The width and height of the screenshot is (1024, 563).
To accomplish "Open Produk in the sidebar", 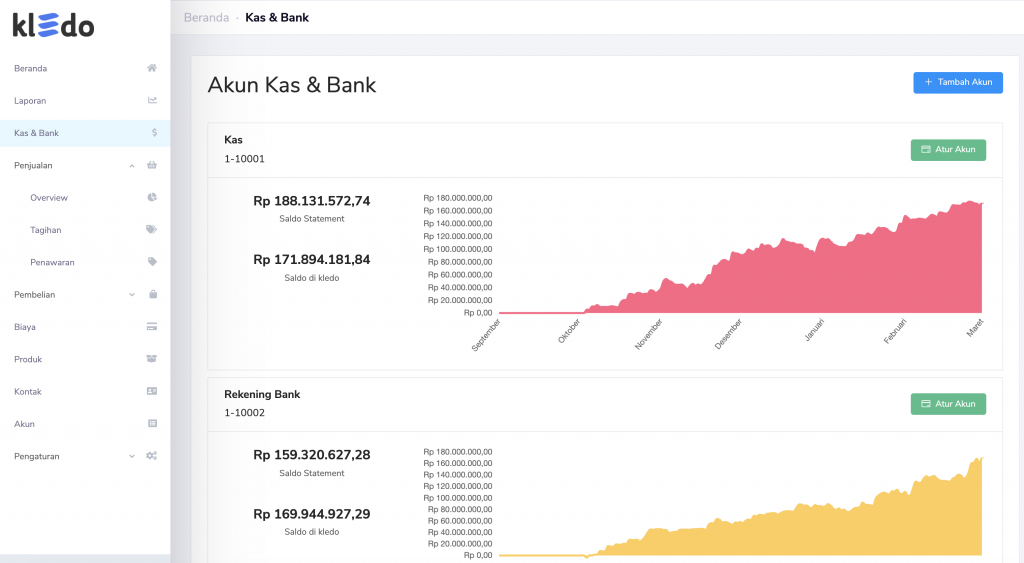I will click(x=85, y=359).
